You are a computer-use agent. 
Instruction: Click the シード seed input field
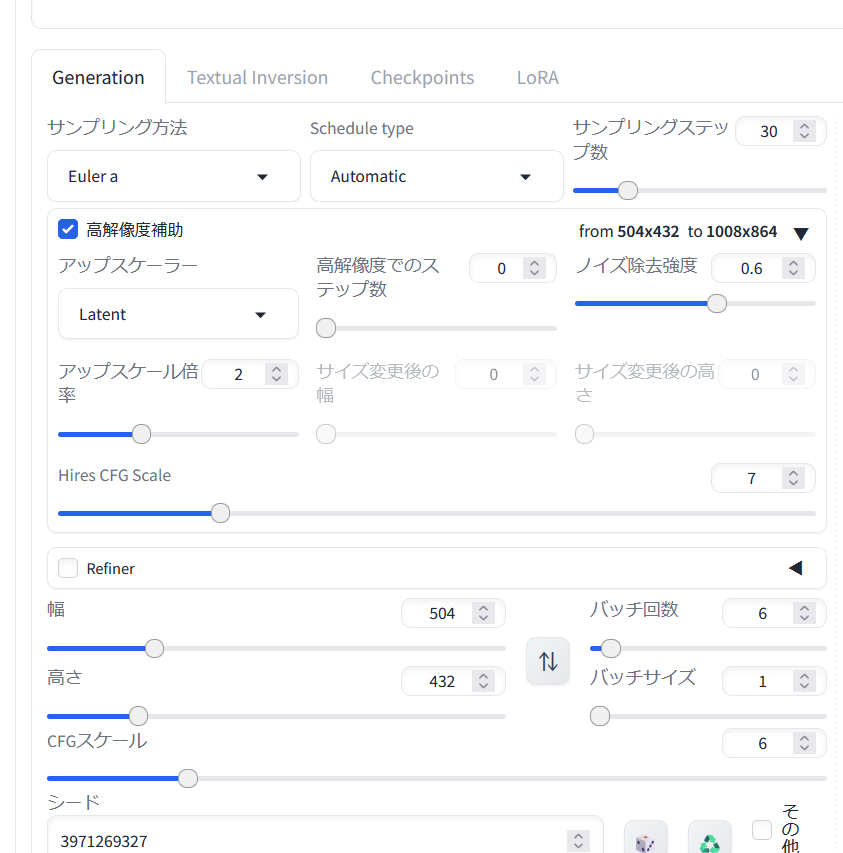pos(310,841)
